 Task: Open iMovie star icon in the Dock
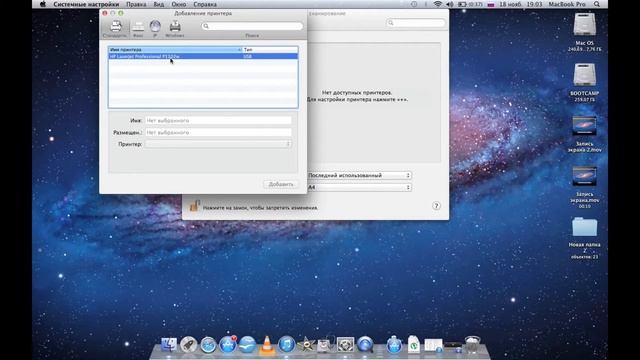pos(306,345)
